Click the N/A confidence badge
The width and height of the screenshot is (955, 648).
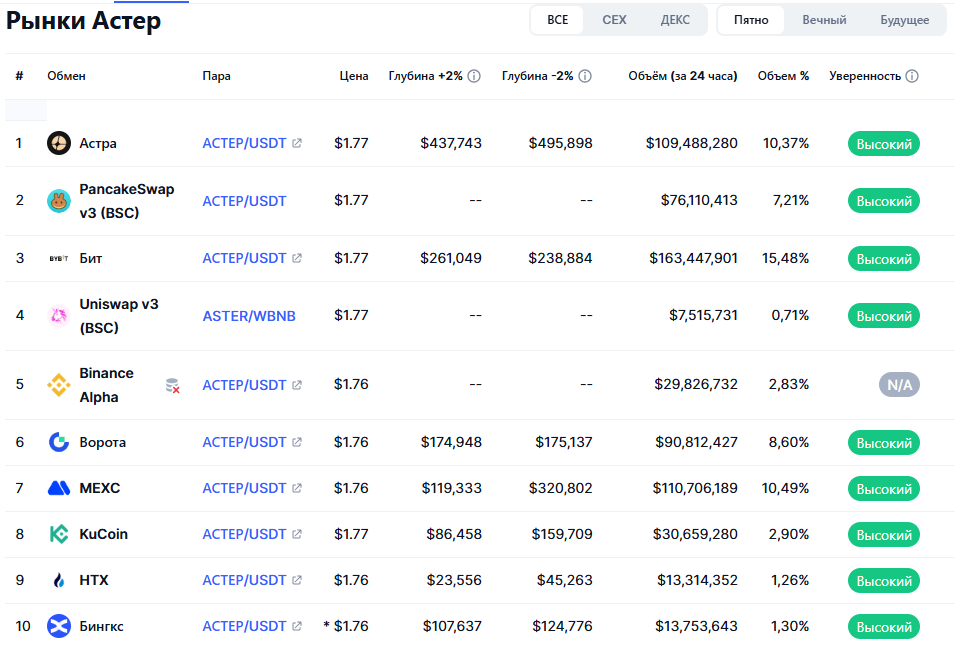pos(898,385)
